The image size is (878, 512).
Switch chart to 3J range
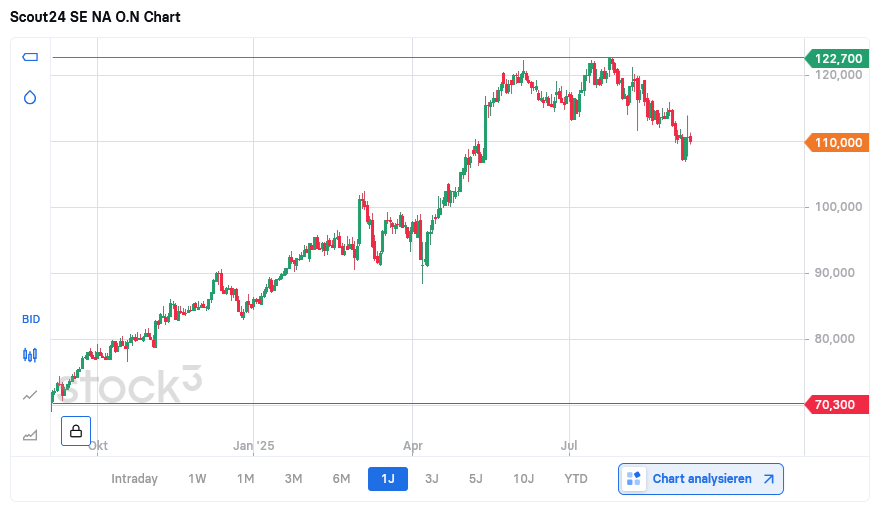(432, 479)
